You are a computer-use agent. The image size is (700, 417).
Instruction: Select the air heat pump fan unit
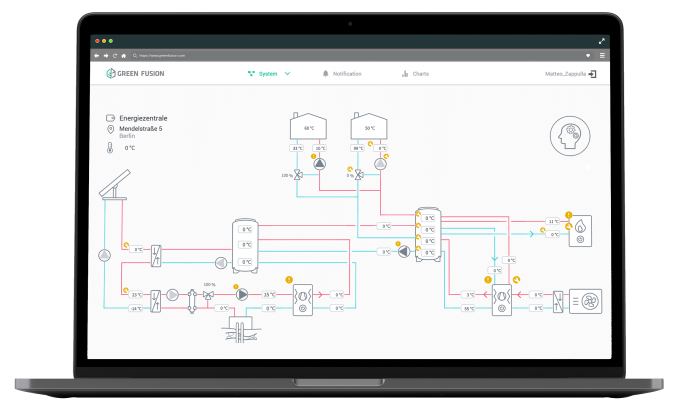tap(585, 299)
